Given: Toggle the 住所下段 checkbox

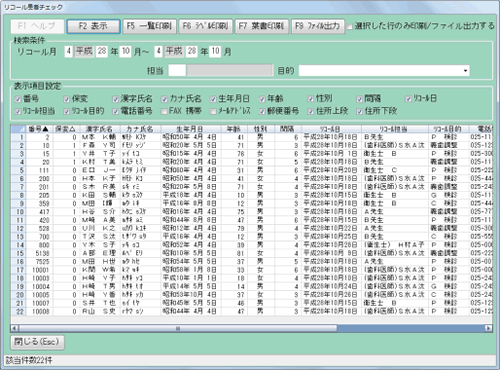Looking at the screenshot, I should coord(359,111).
